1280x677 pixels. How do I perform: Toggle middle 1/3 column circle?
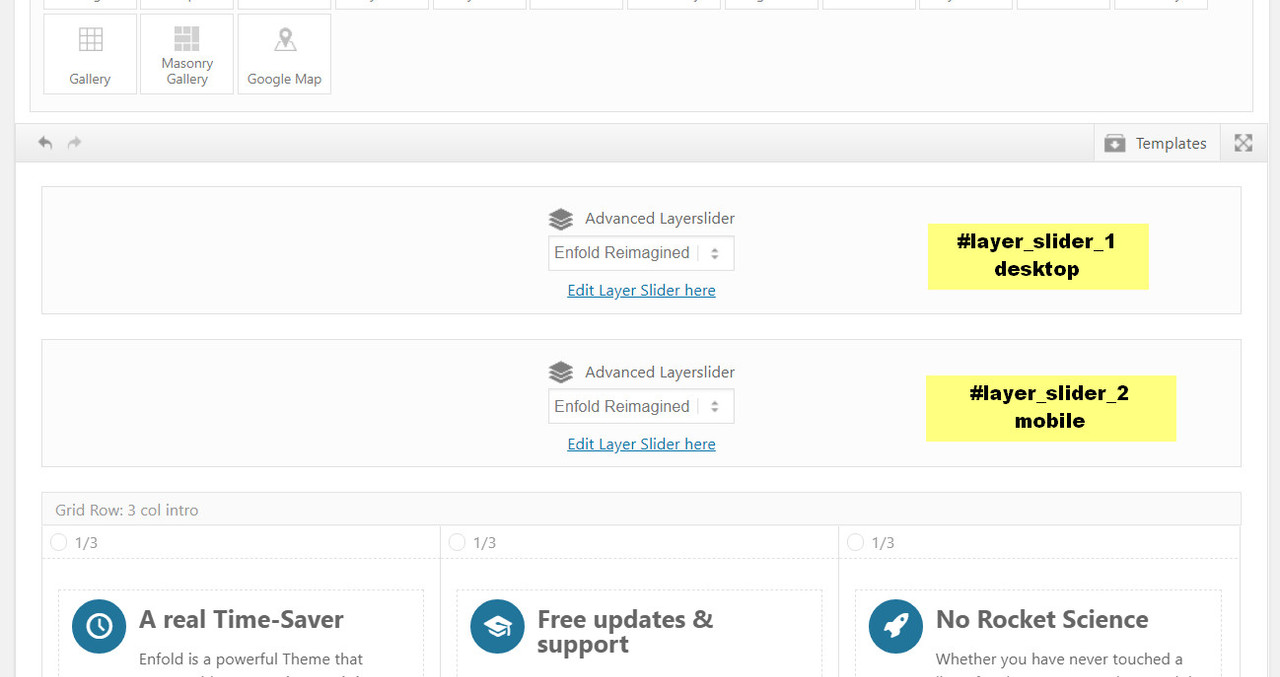click(457, 542)
